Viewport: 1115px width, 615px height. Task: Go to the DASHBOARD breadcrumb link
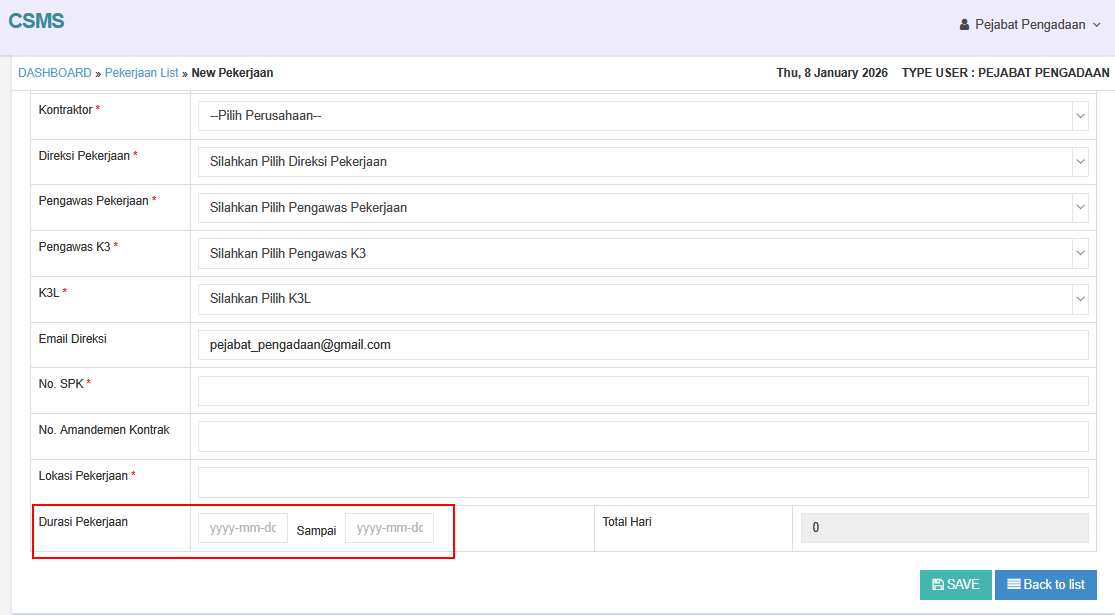54,73
